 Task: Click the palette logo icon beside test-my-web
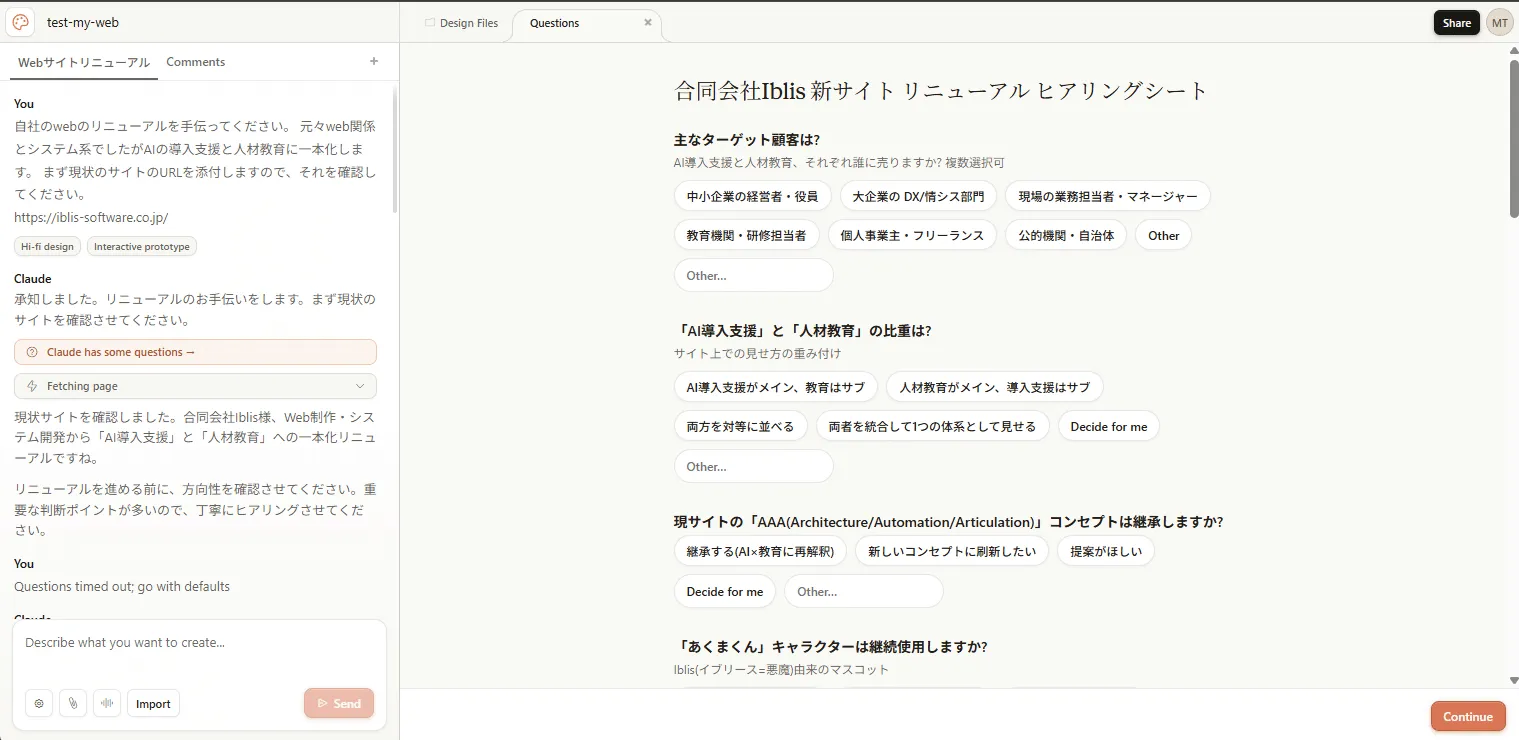coord(20,22)
